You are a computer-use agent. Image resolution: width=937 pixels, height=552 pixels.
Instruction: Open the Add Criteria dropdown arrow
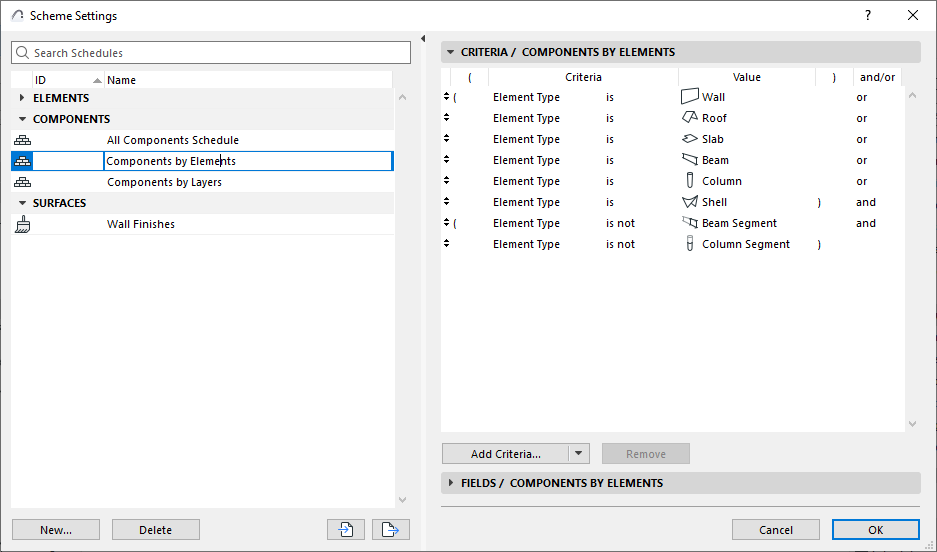579,454
